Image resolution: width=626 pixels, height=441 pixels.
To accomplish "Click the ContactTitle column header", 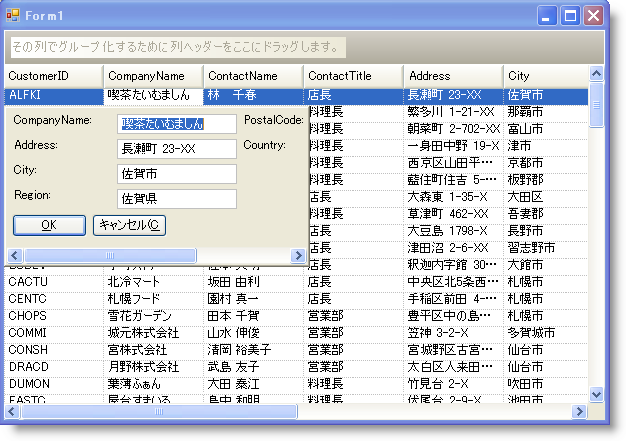I will point(354,76).
